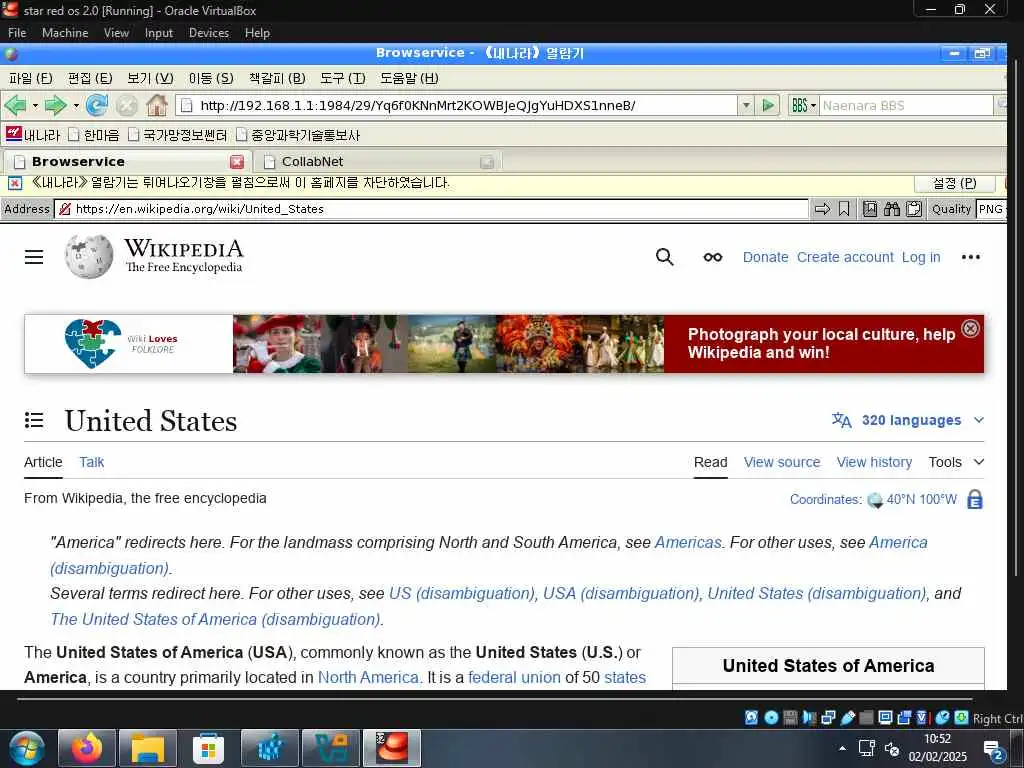This screenshot has width=1024, height=768.
Task: Click the globe icon beside Coordinates
Action: 874,500
